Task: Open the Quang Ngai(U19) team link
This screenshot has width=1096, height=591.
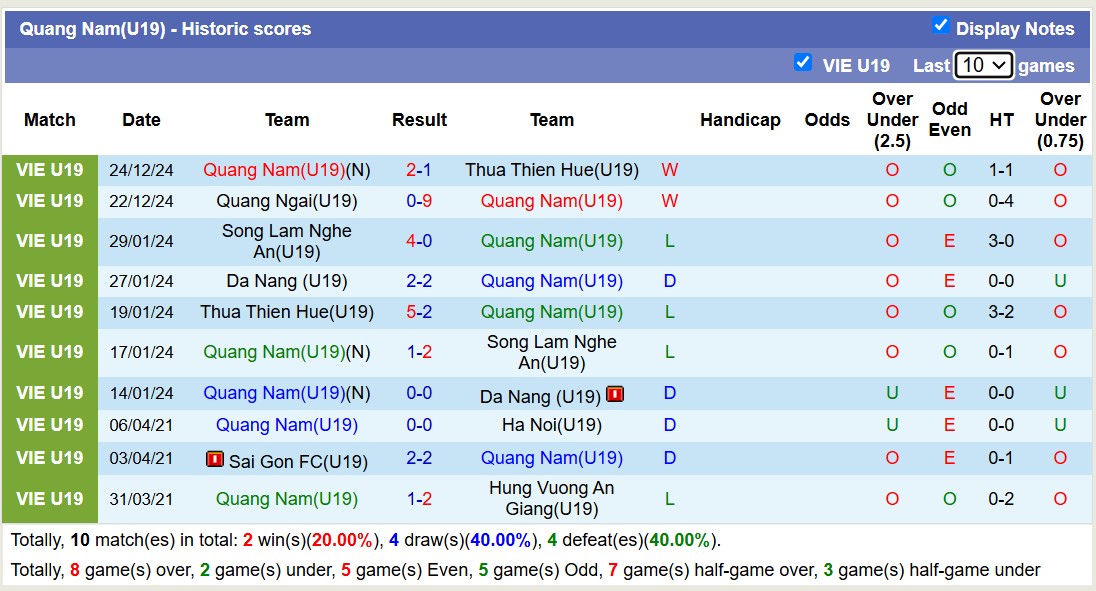Action: click(287, 200)
